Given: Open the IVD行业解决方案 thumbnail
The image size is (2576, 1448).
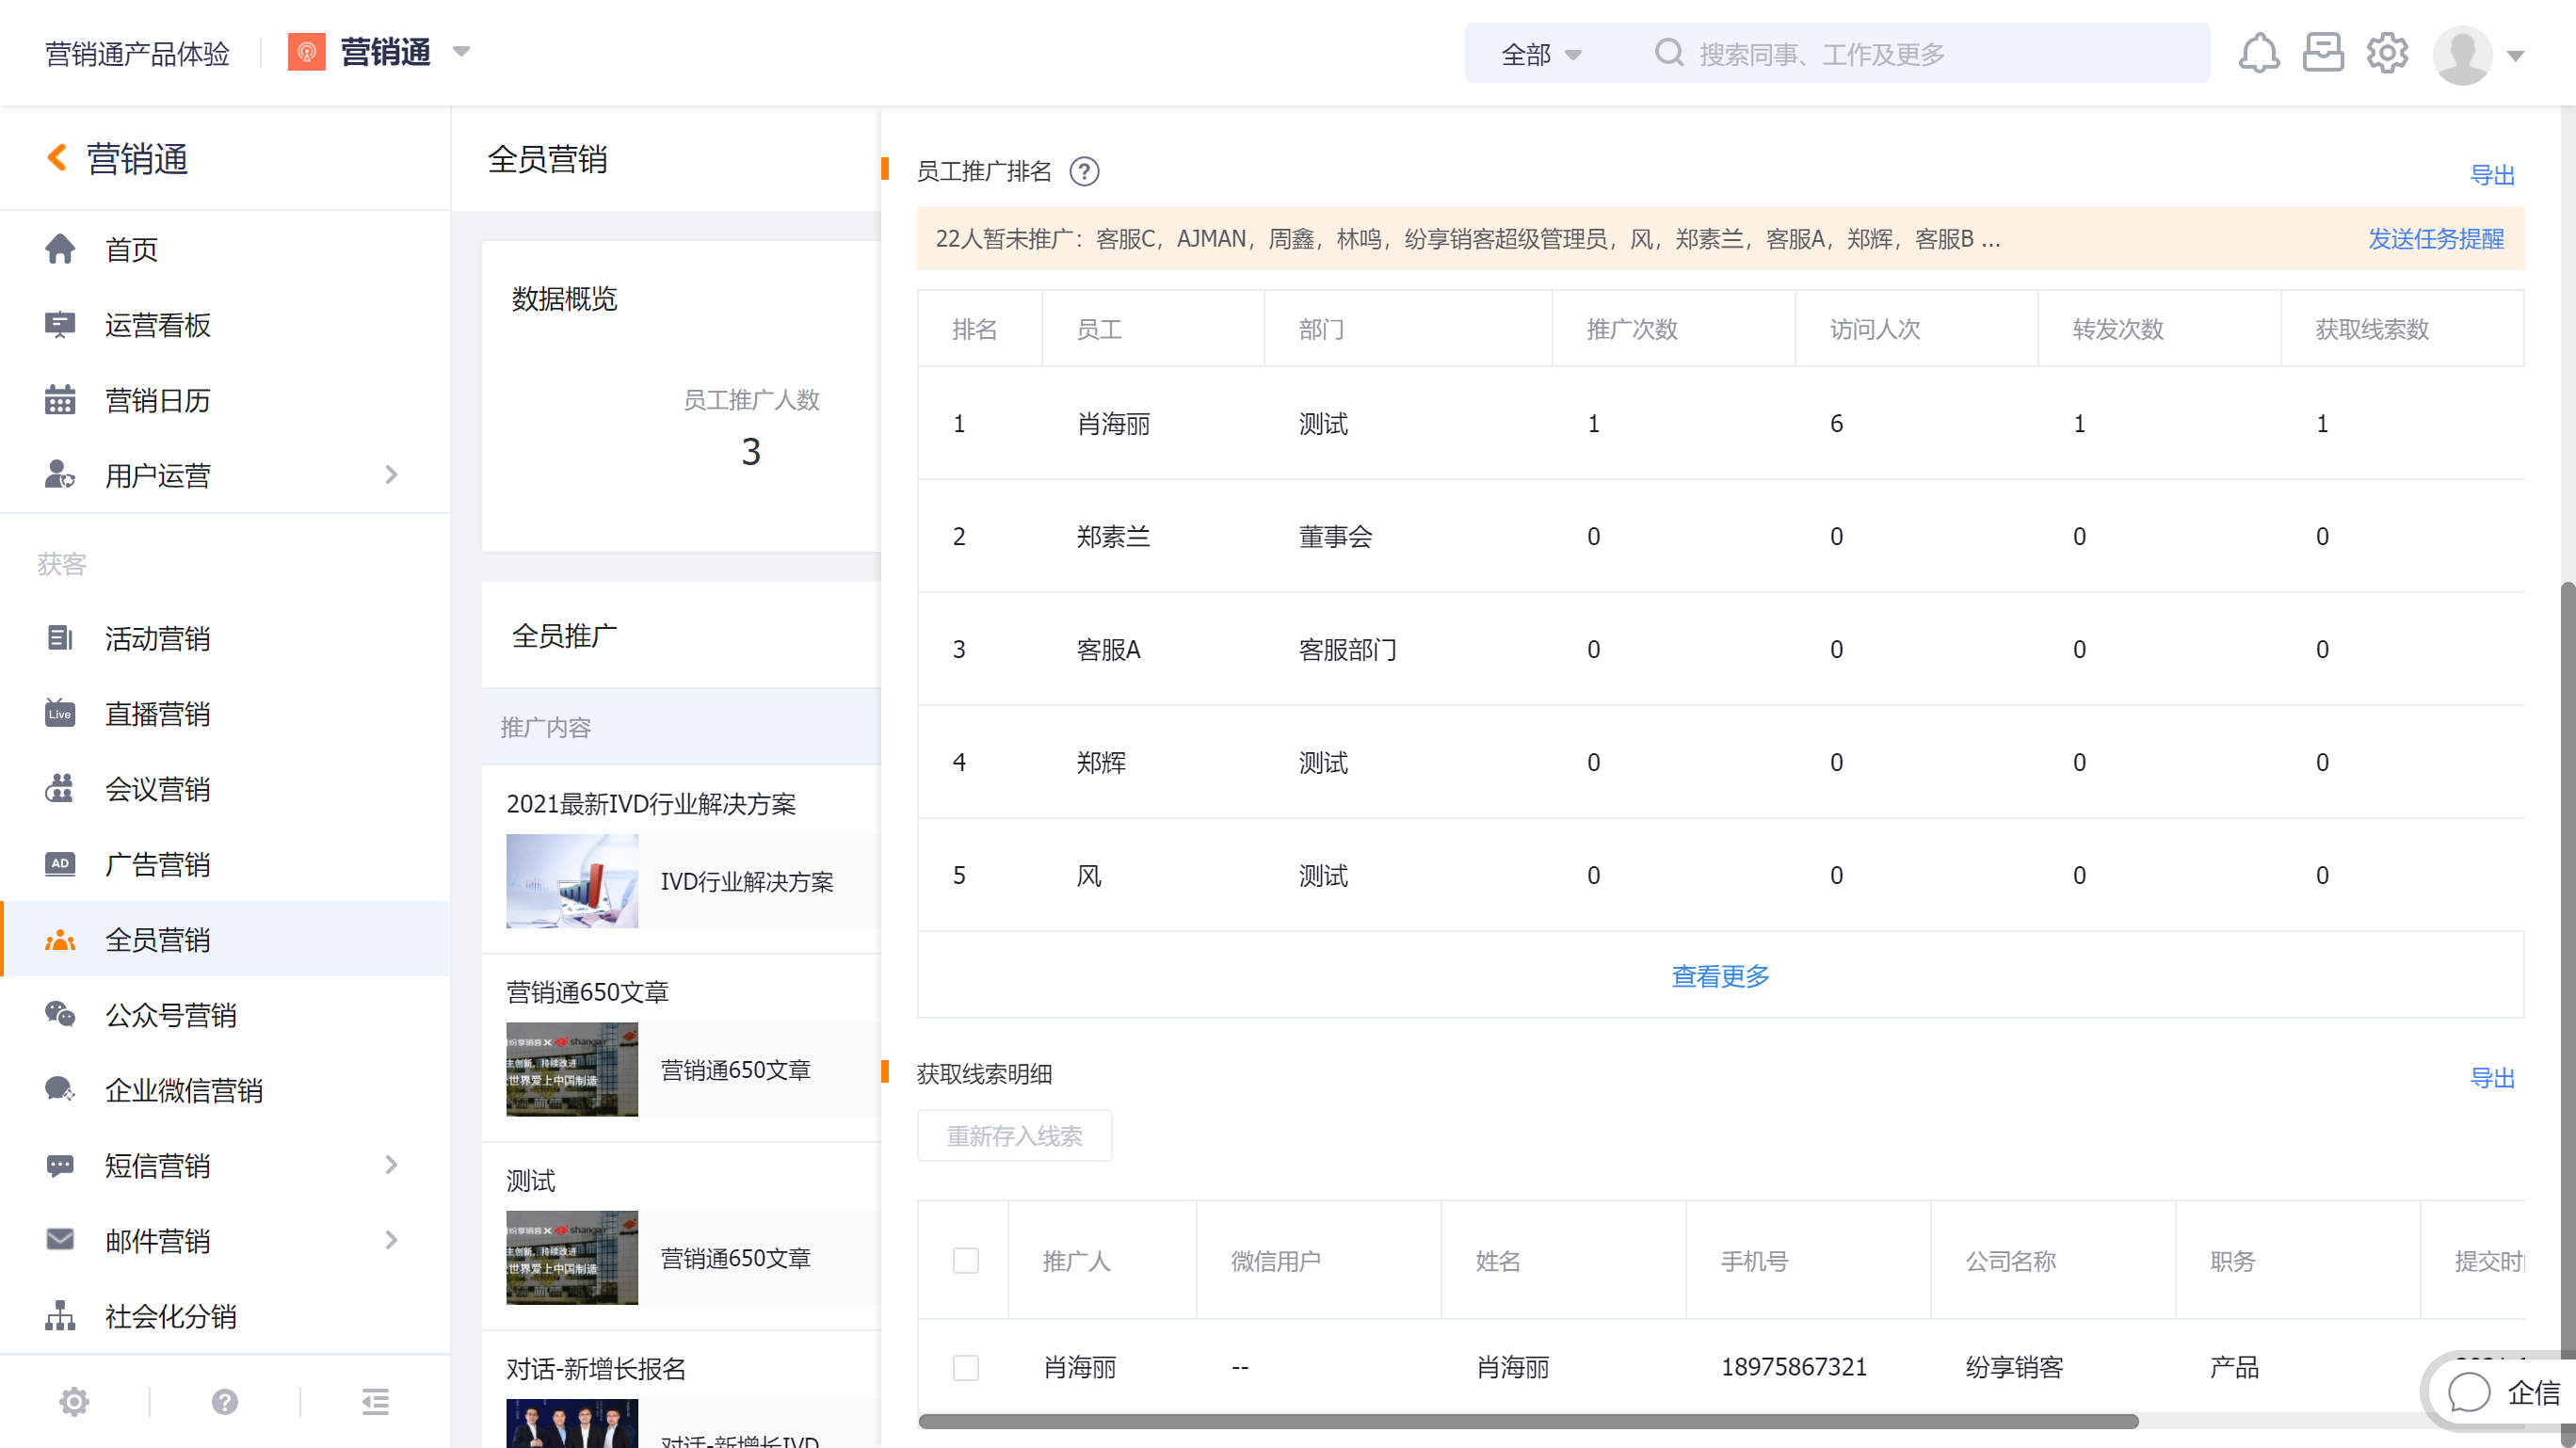Looking at the screenshot, I should (572, 881).
